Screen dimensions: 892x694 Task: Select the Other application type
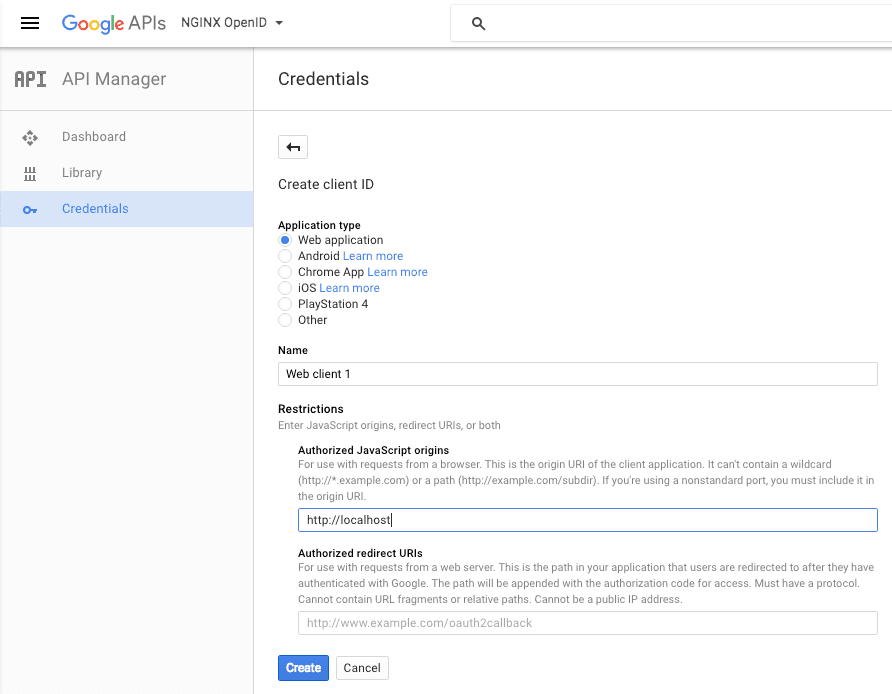click(285, 320)
